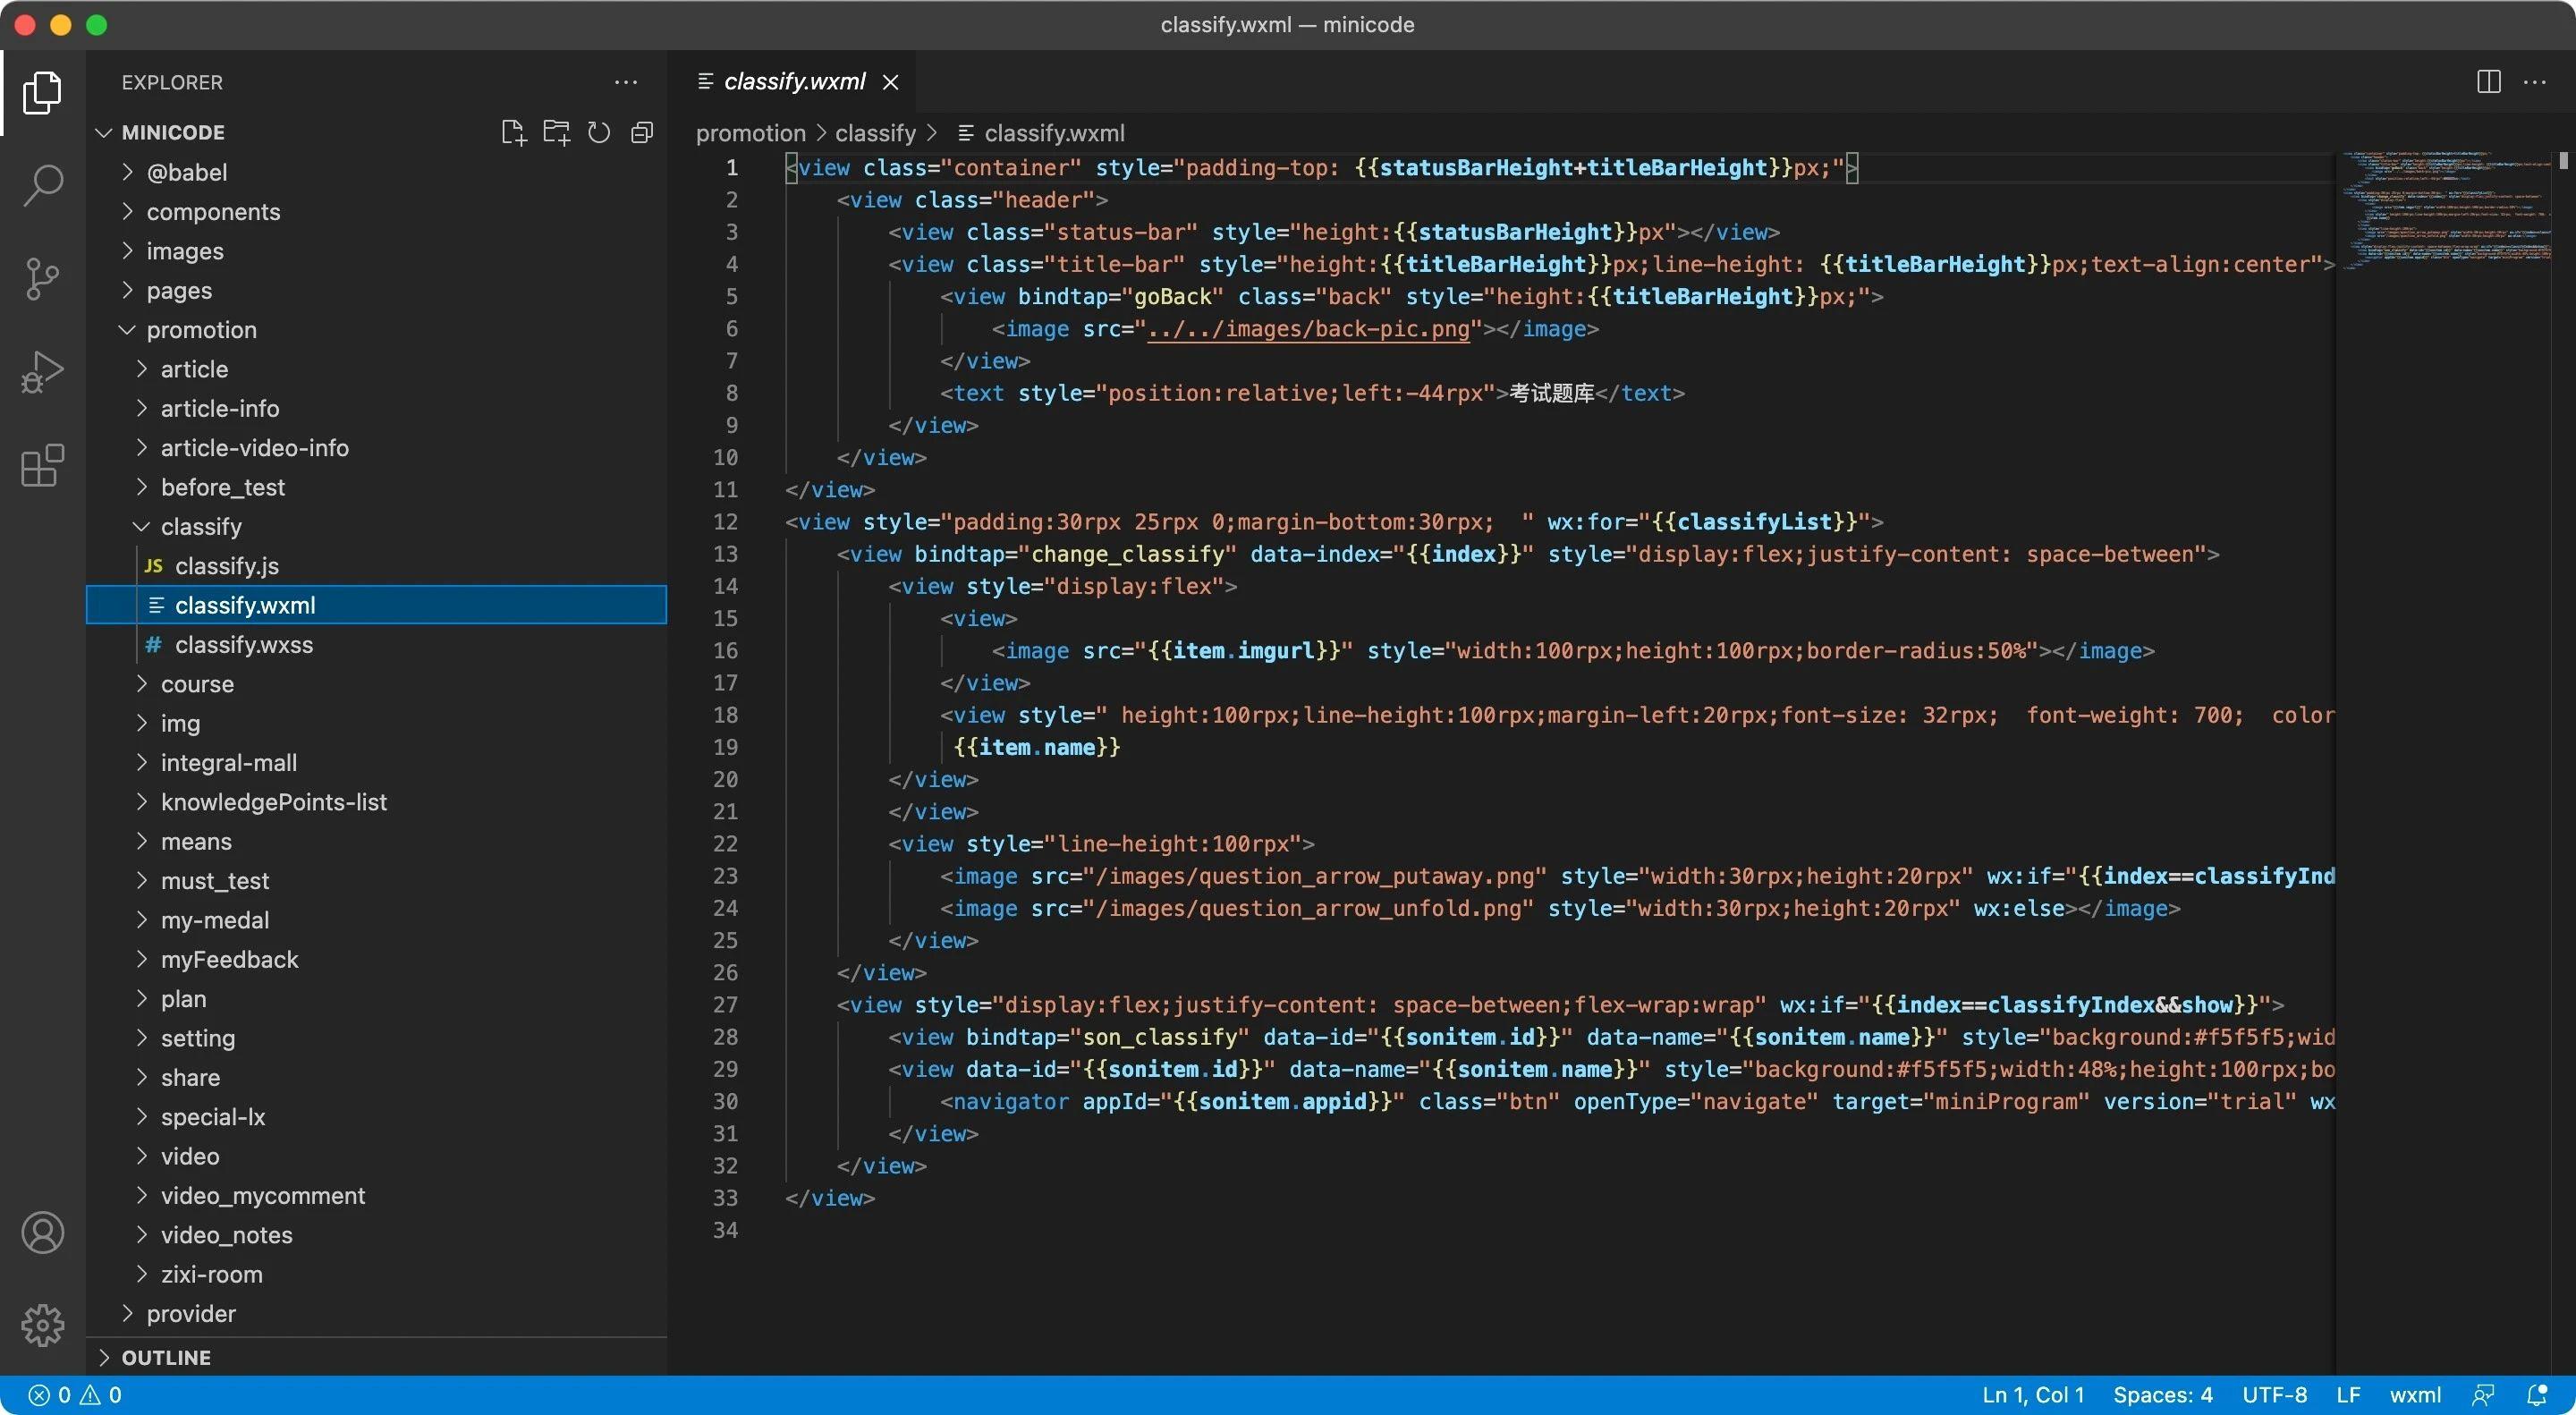Collapse all folders in explorer
Image resolution: width=2576 pixels, height=1415 pixels.
tap(642, 133)
